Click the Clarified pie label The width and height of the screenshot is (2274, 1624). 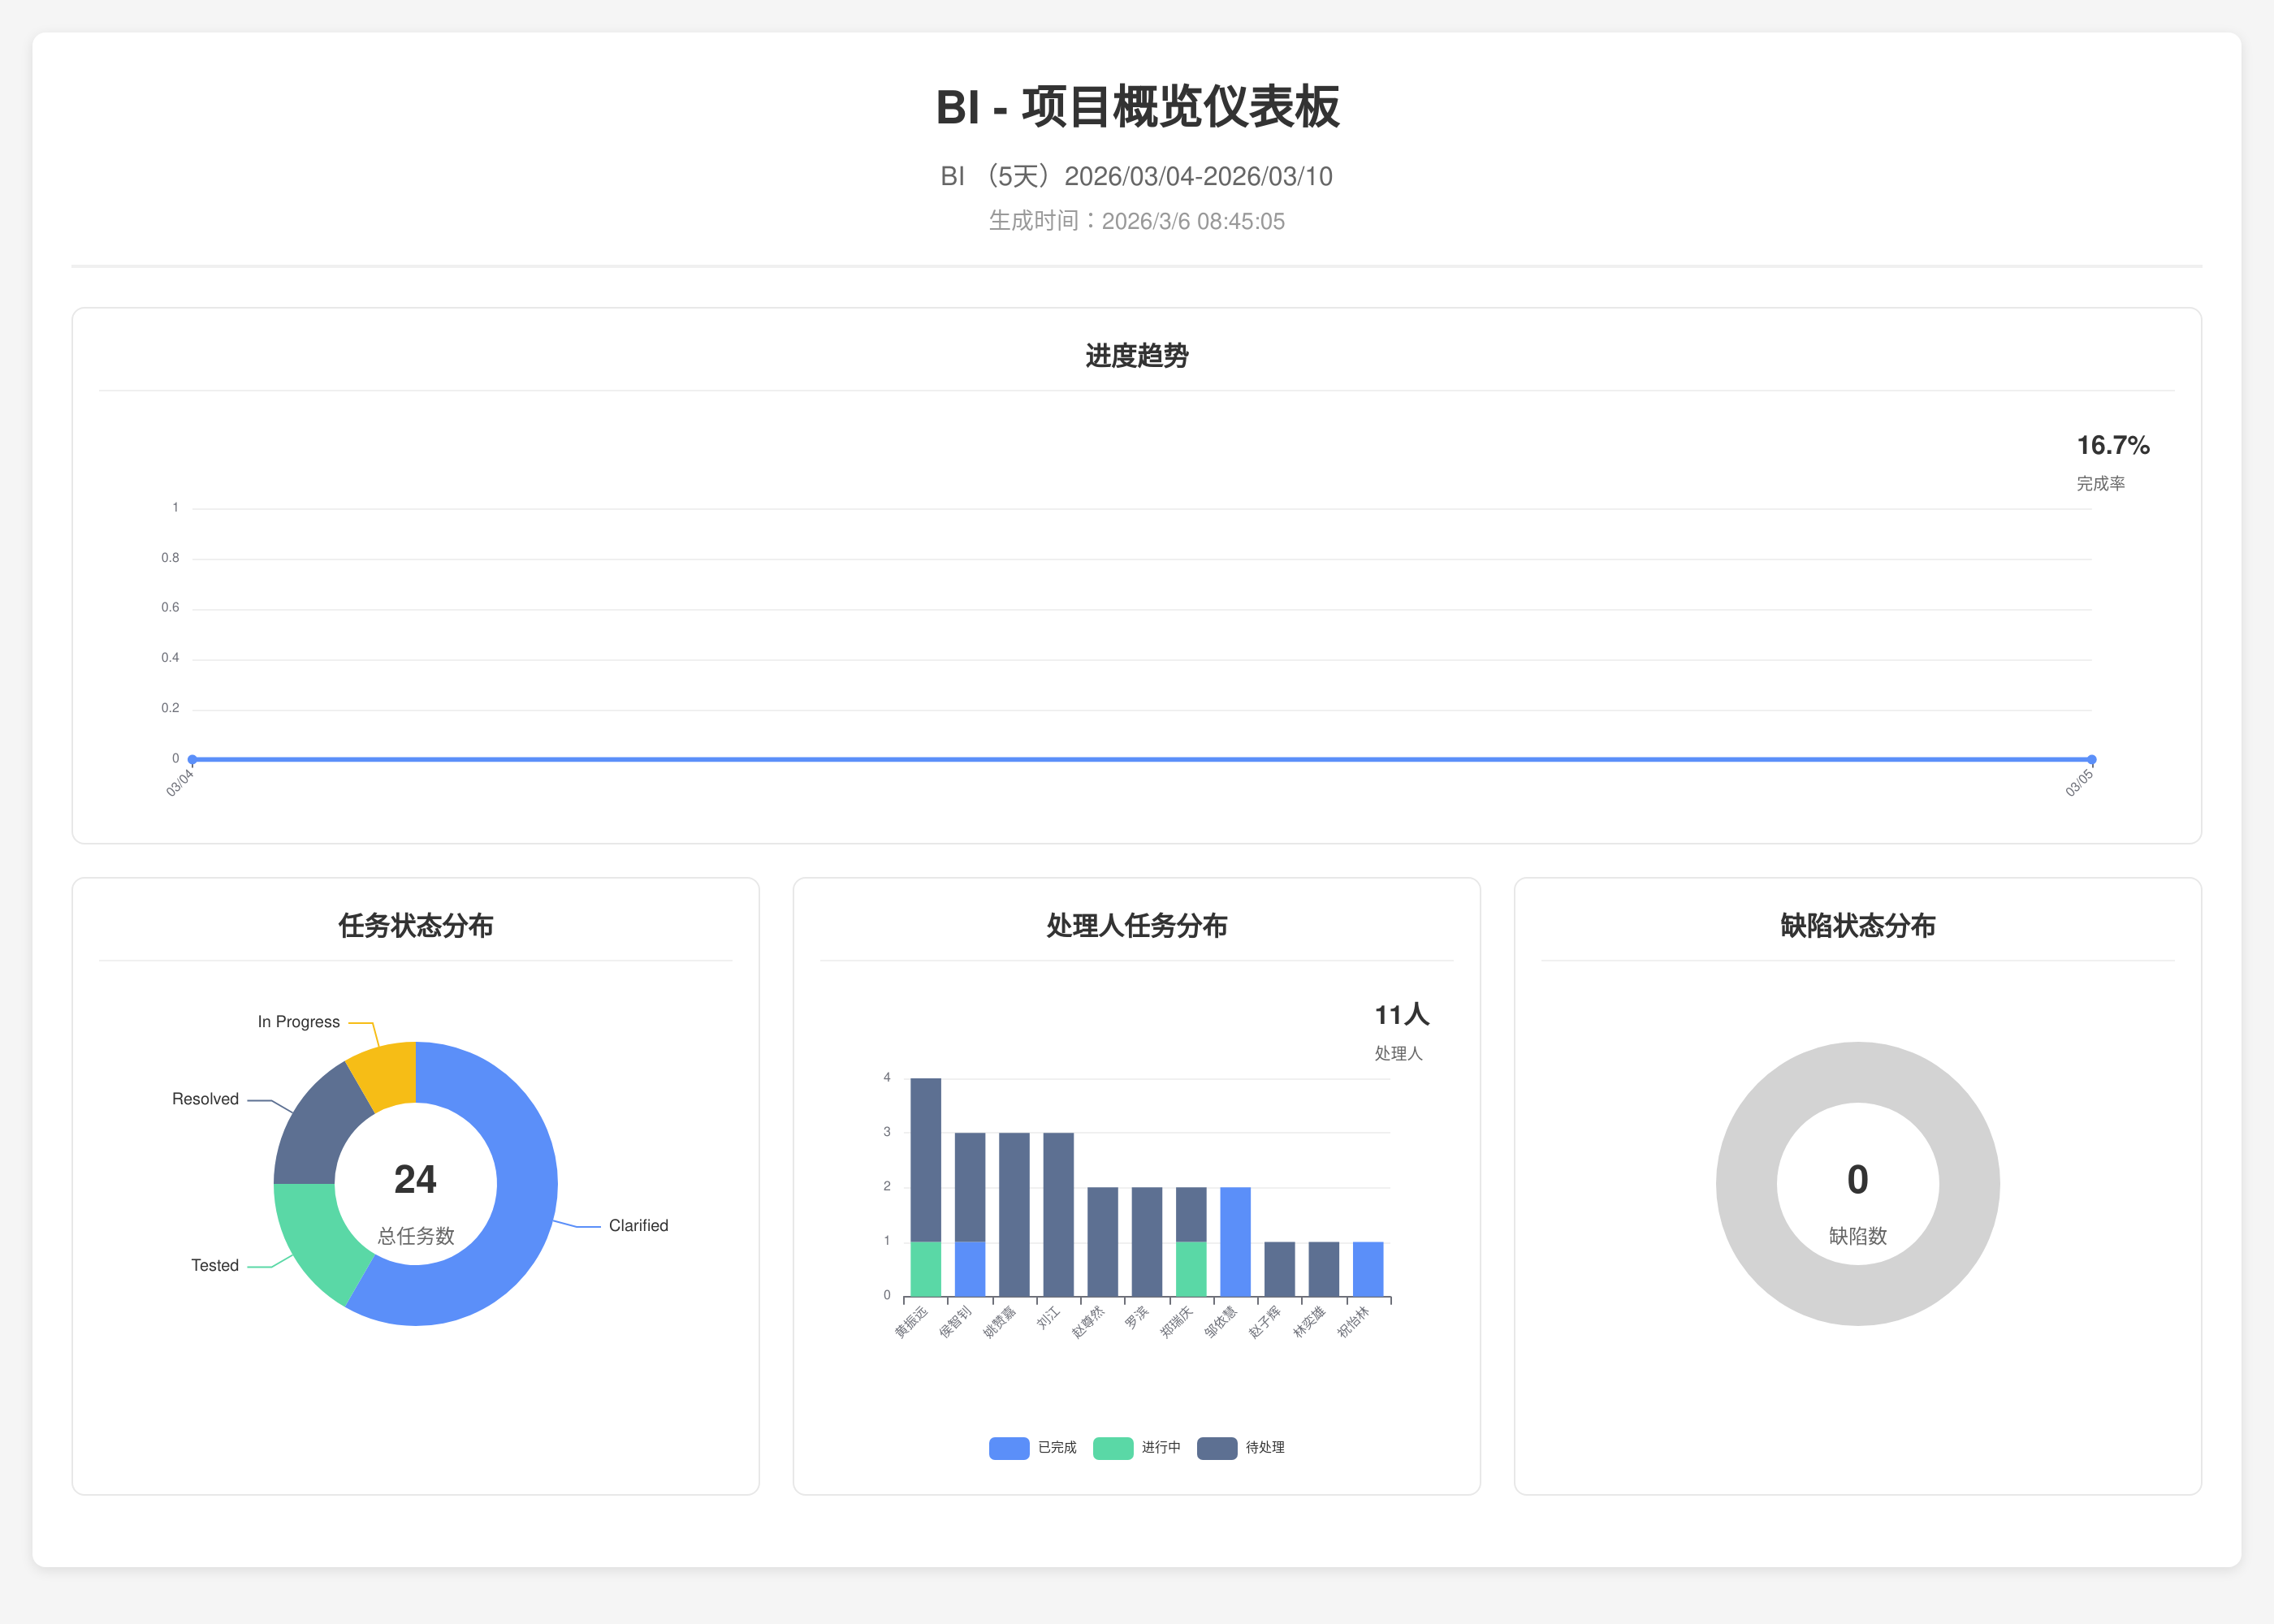coord(638,1226)
